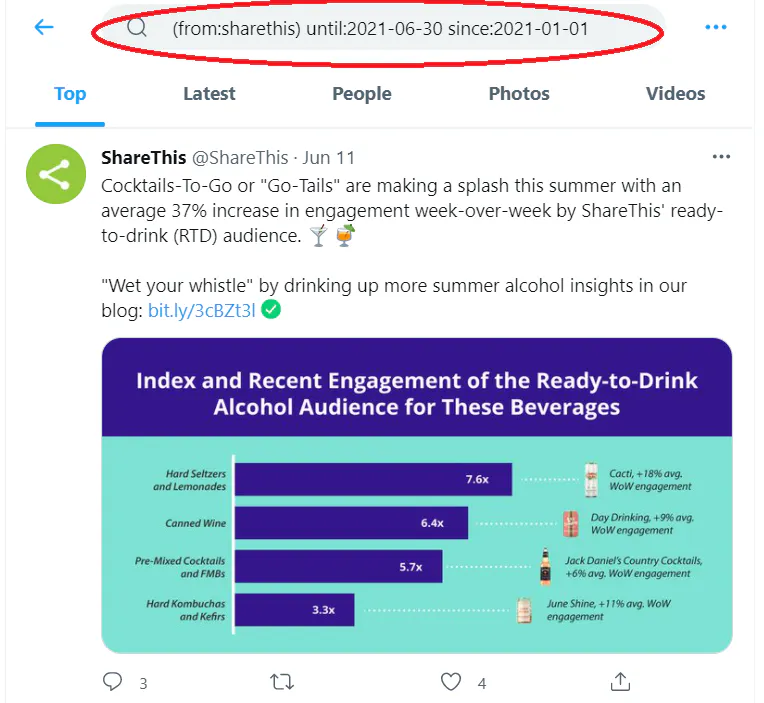Open tweet's more options menu
Viewport: 764px width, 703px height.
(721, 157)
